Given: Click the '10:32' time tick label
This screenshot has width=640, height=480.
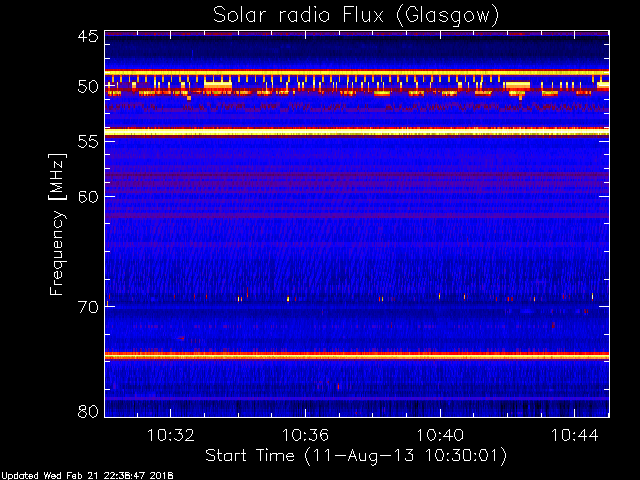Looking at the screenshot, I should 171,435.
